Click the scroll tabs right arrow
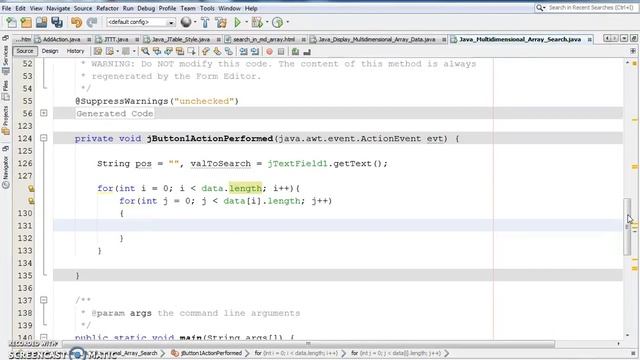This screenshot has height=360, width=640. (x=614, y=38)
